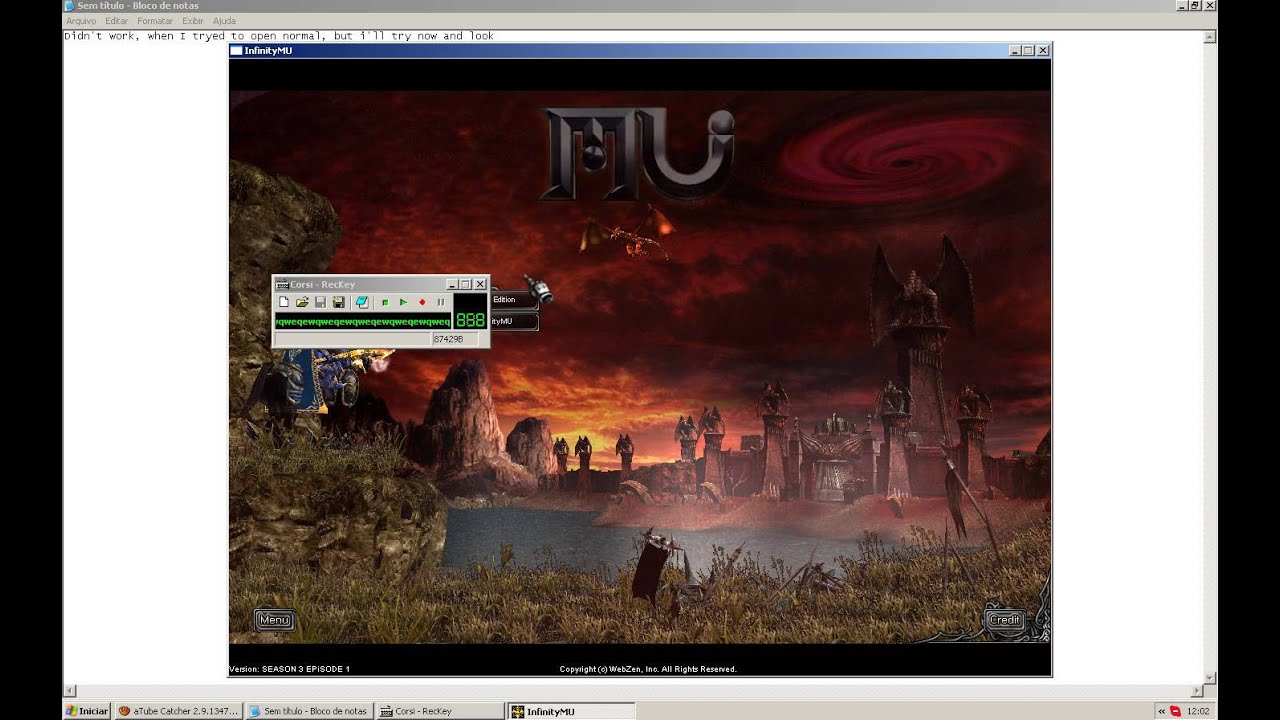Screen dimensions: 1280x720
Task: Open the Formatar menu in Bloco de notas
Action: tap(155, 20)
